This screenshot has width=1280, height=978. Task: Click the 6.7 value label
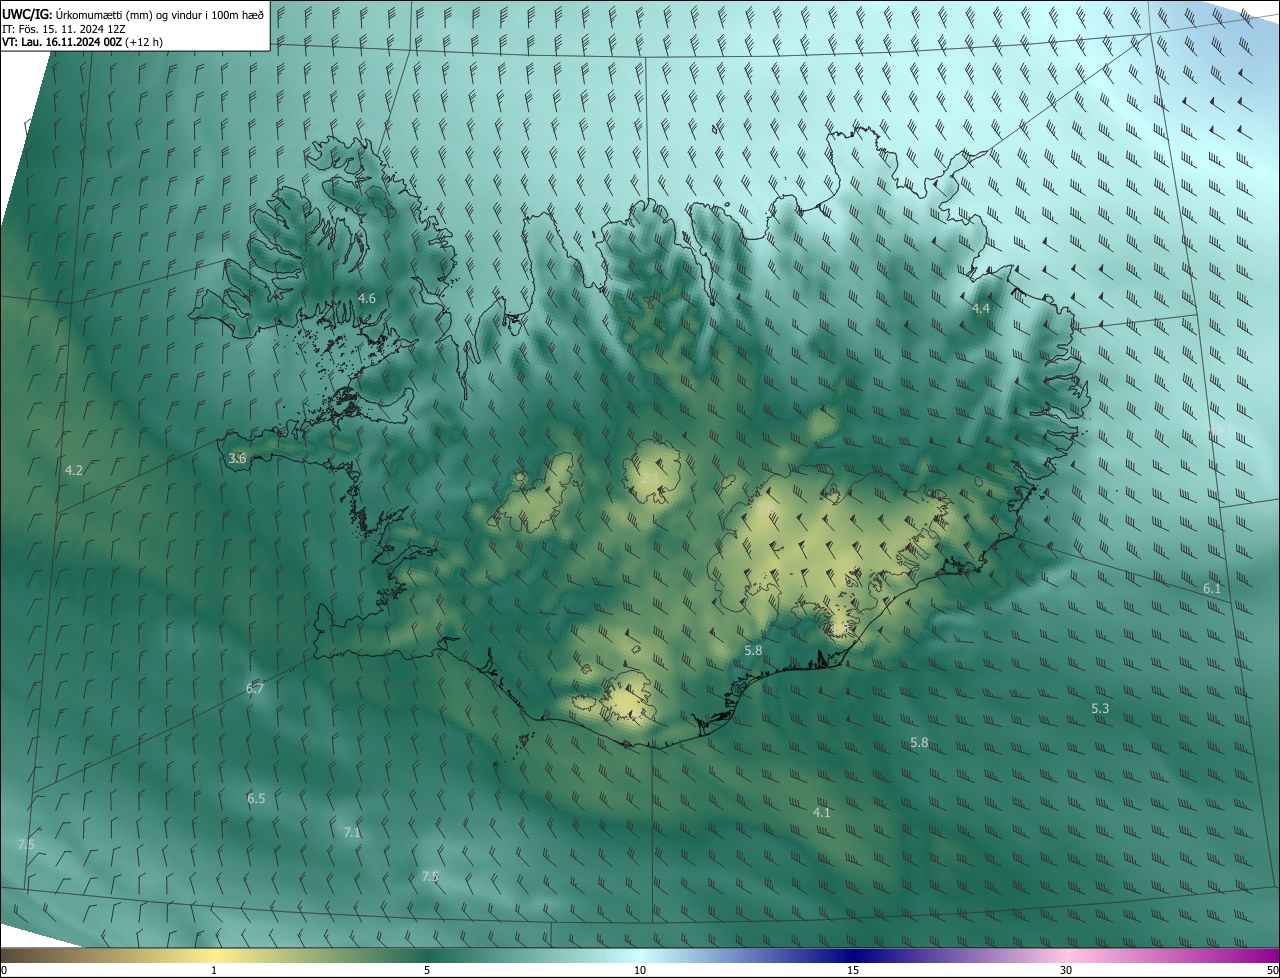coord(255,689)
